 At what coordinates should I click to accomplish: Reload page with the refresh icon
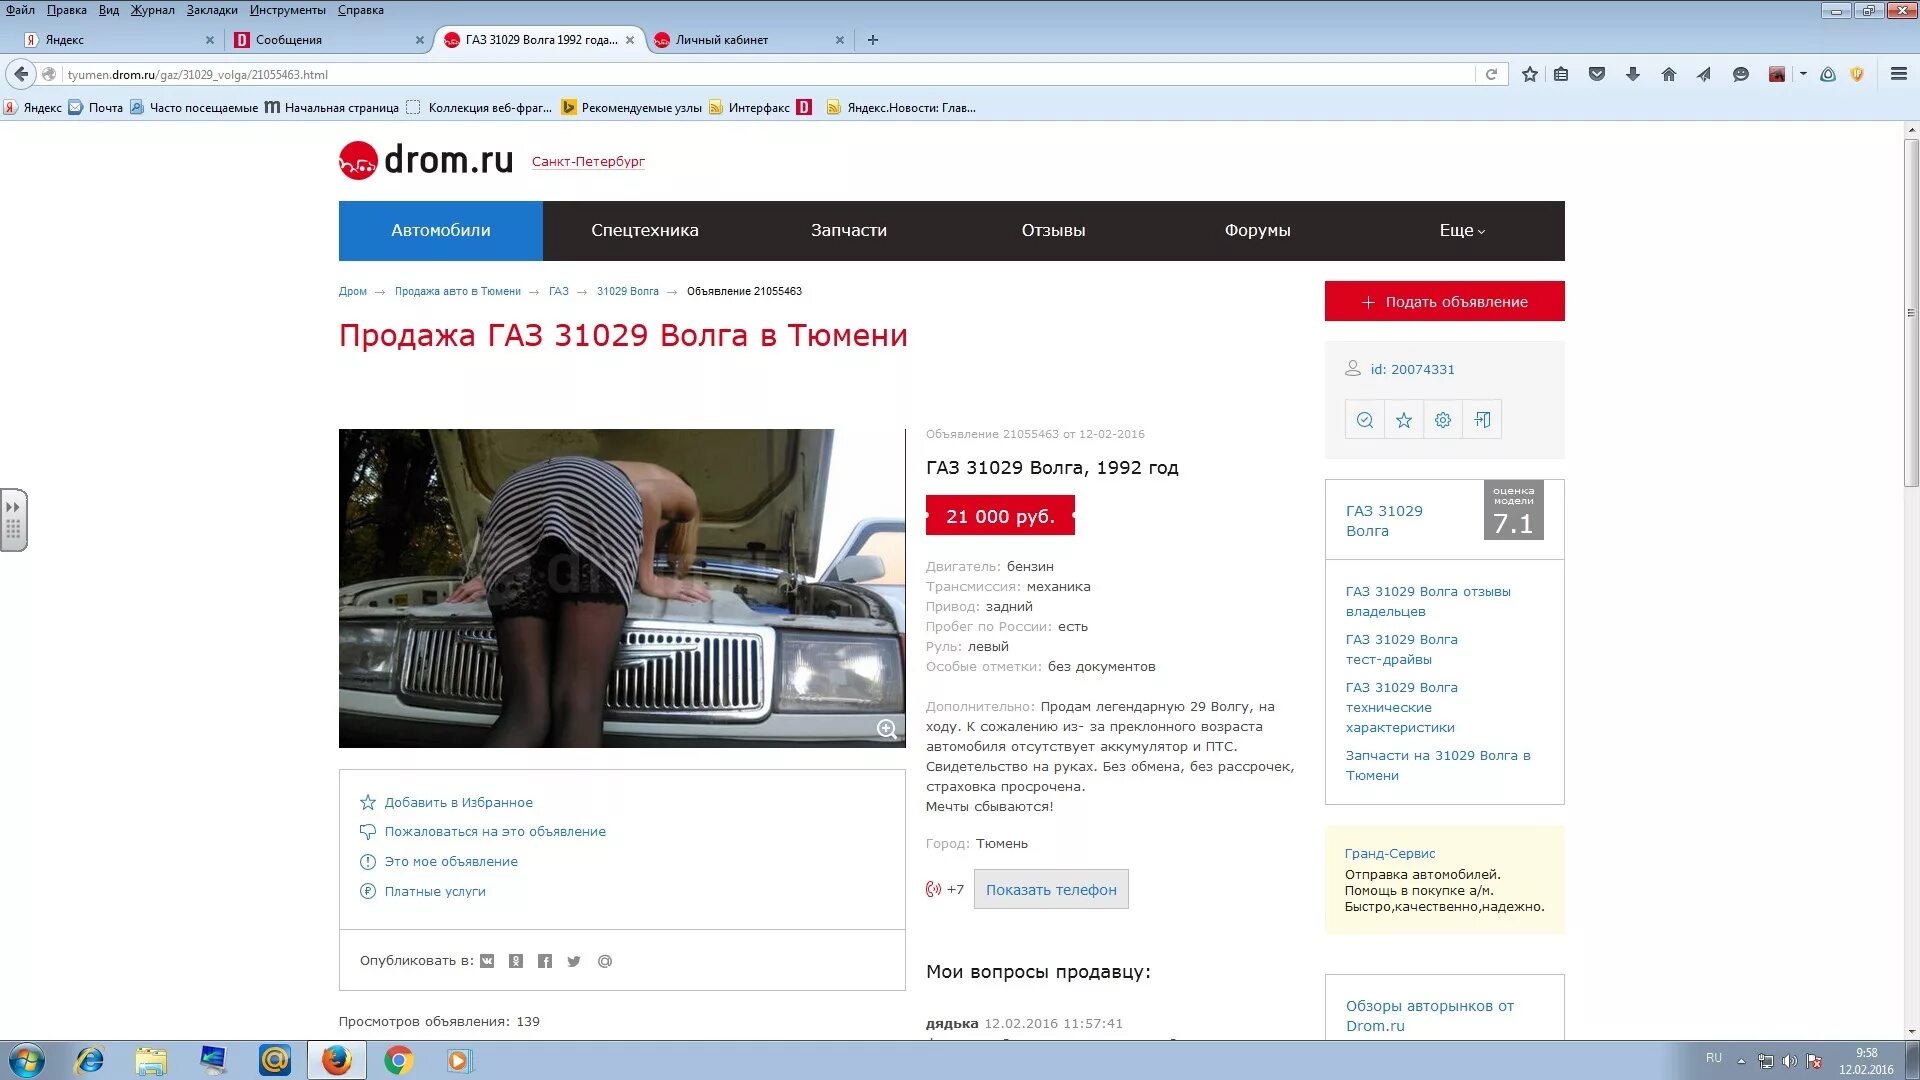point(1491,74)
